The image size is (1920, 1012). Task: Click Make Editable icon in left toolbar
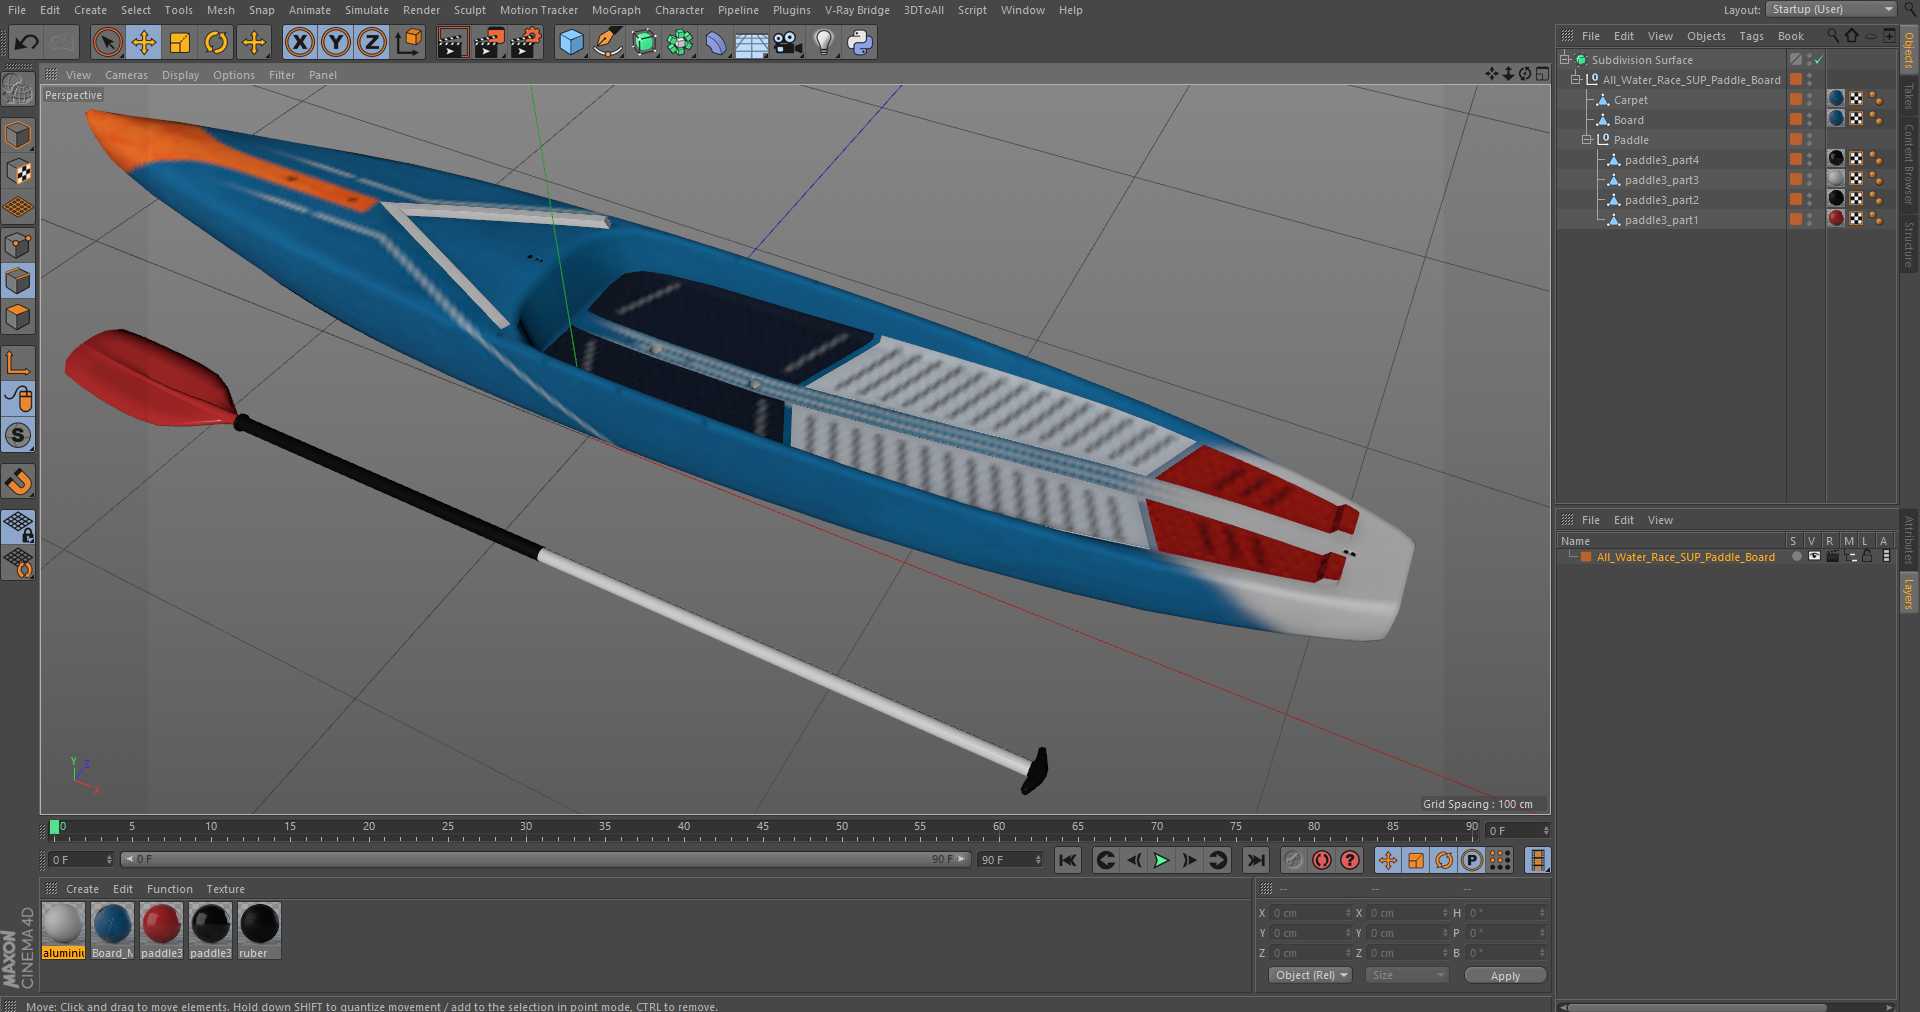tap(18, 90)
